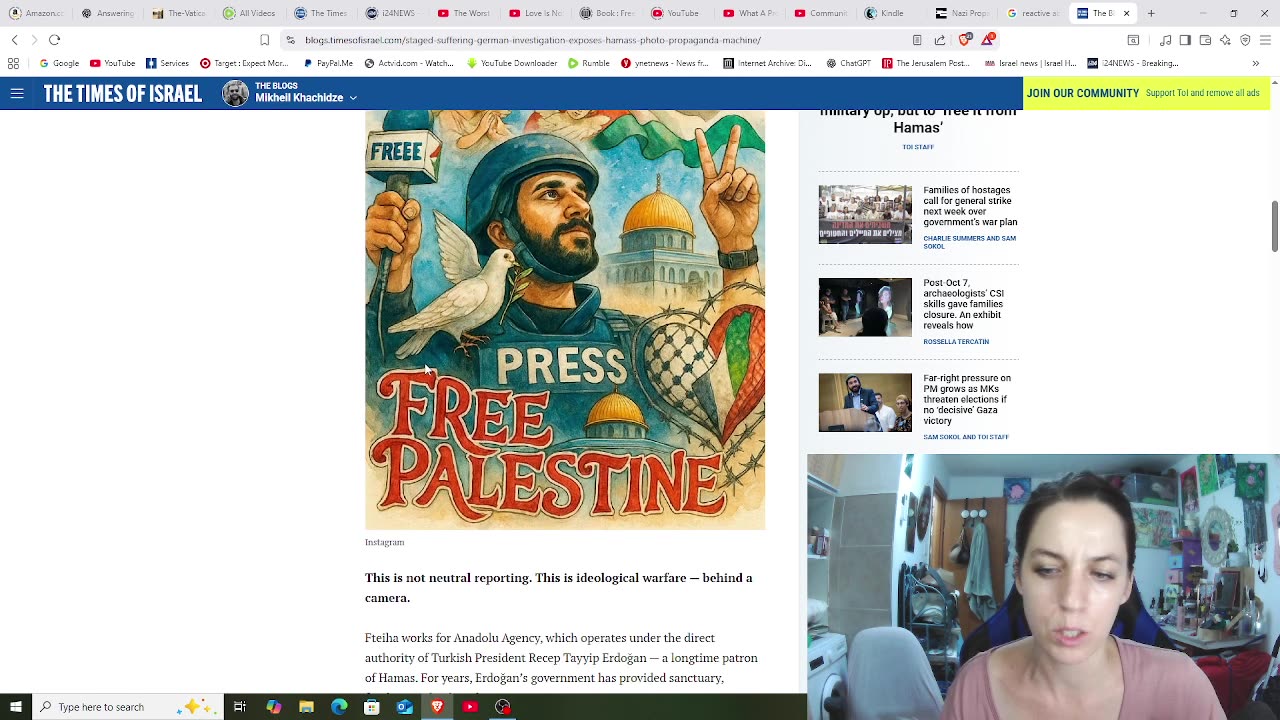The width and height of the screenshot is (1280, 720).
Task: Open Microsoft Edge from the taskbar
Action: click(339, 707)
